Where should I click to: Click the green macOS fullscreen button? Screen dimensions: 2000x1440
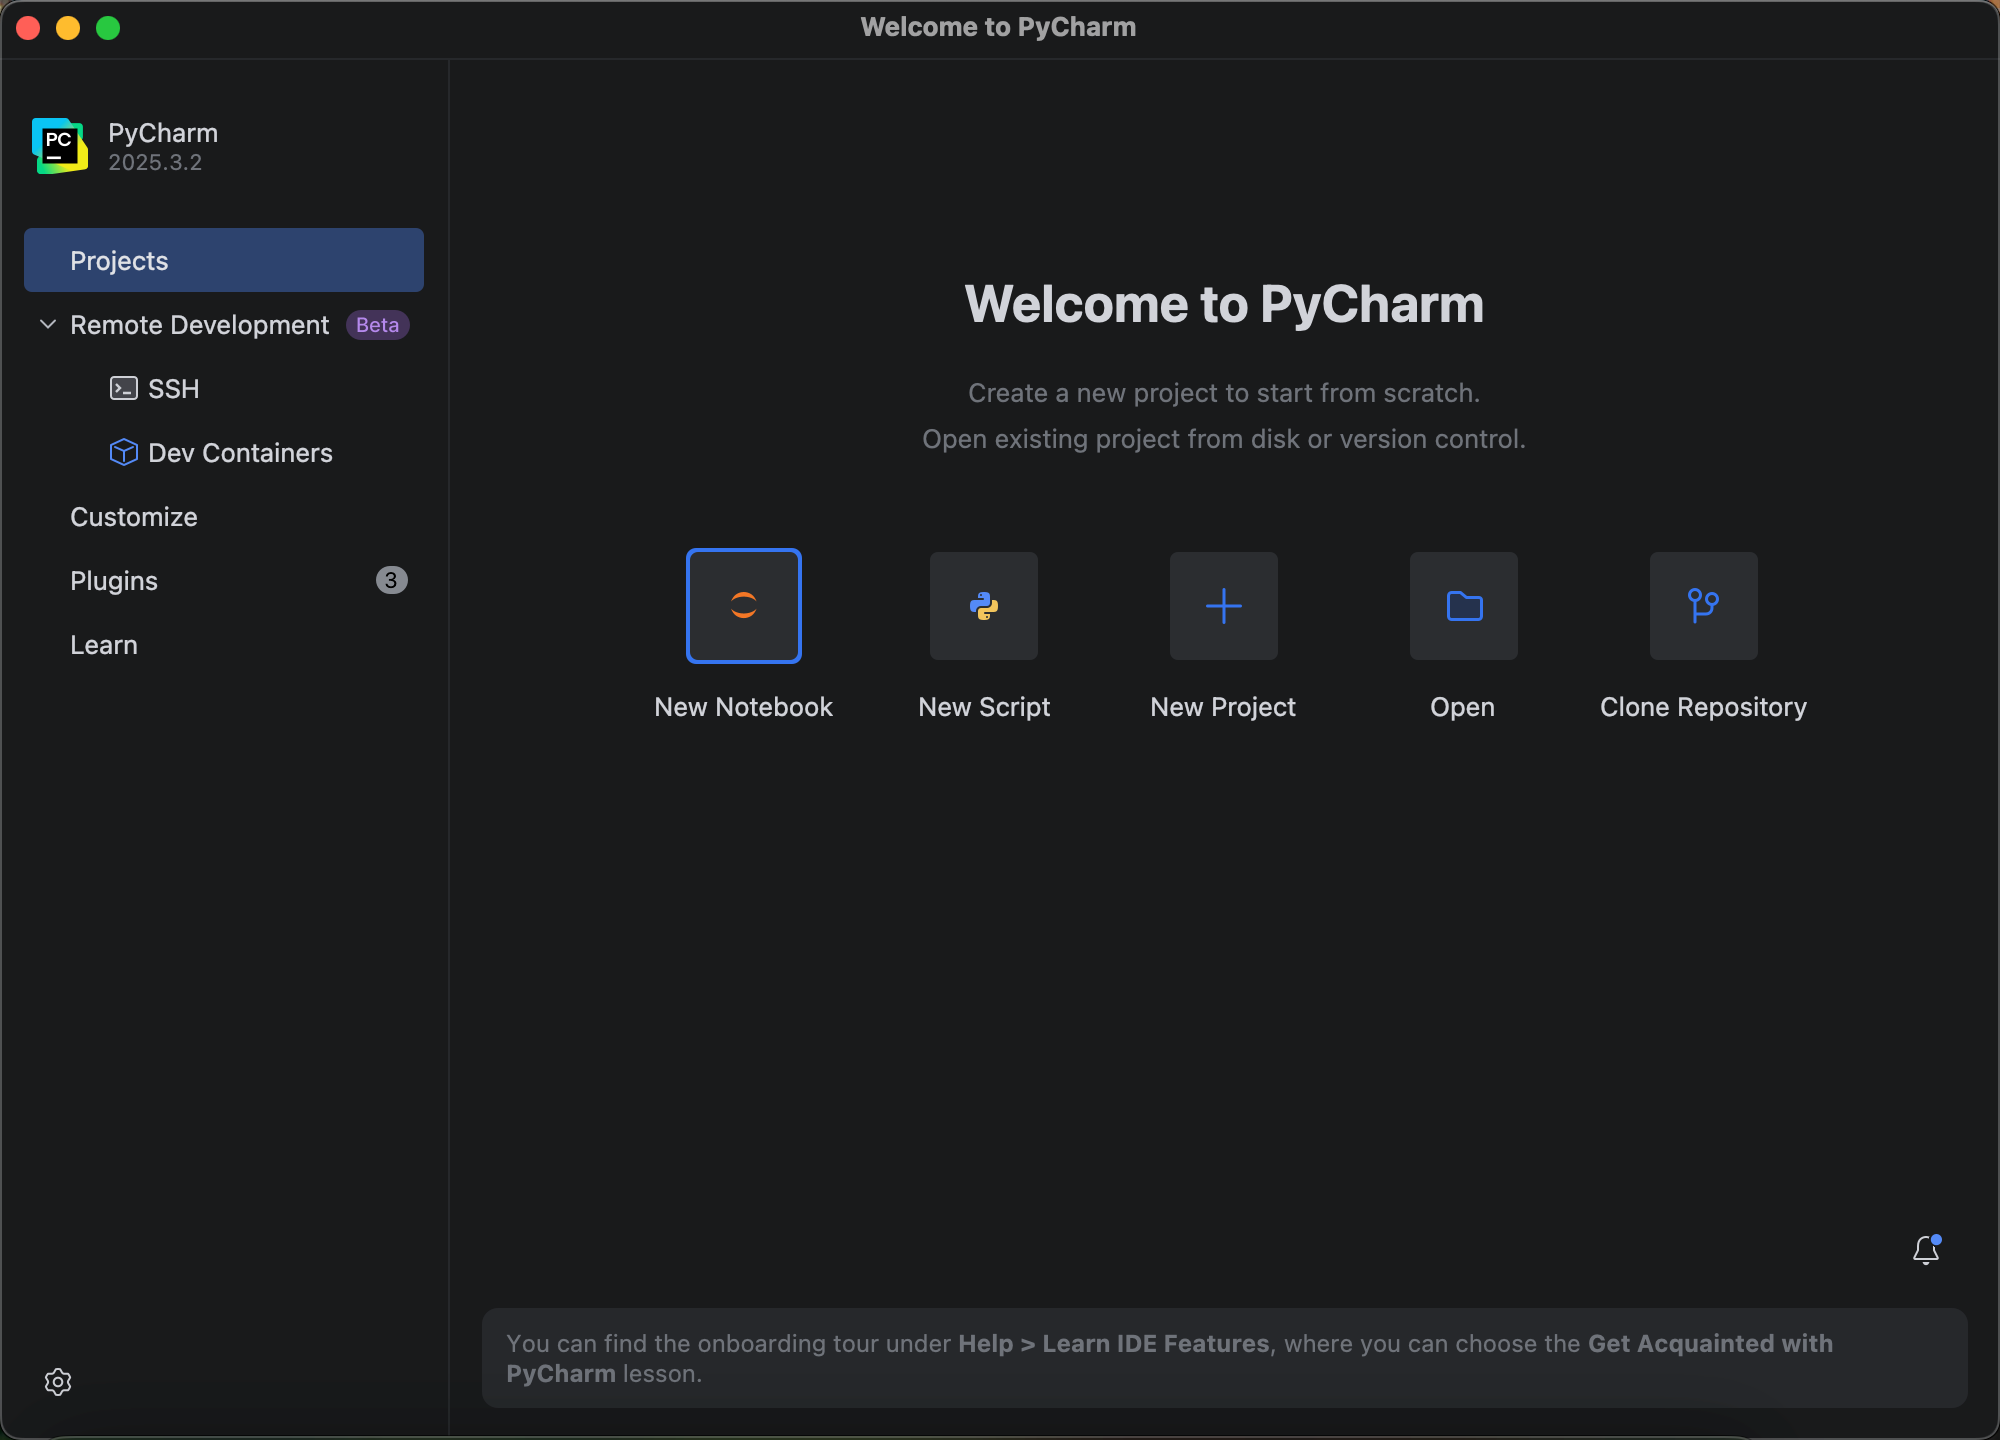108,28
